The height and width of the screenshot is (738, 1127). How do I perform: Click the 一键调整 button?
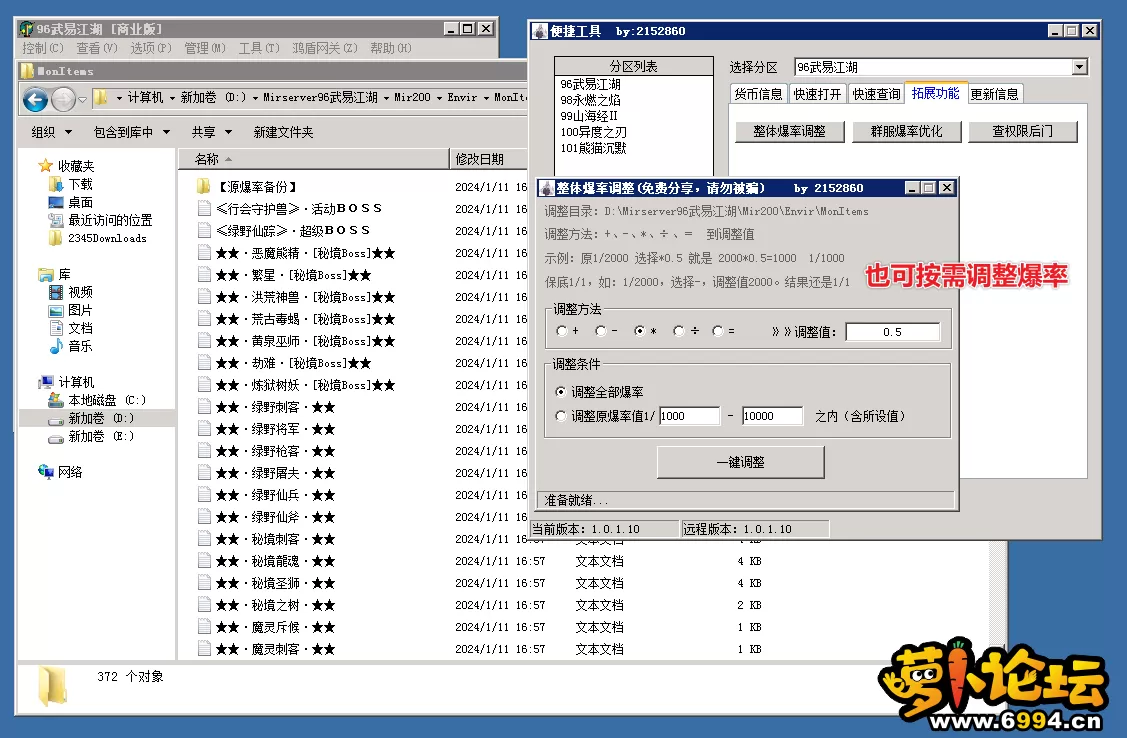tap(740, 462)
